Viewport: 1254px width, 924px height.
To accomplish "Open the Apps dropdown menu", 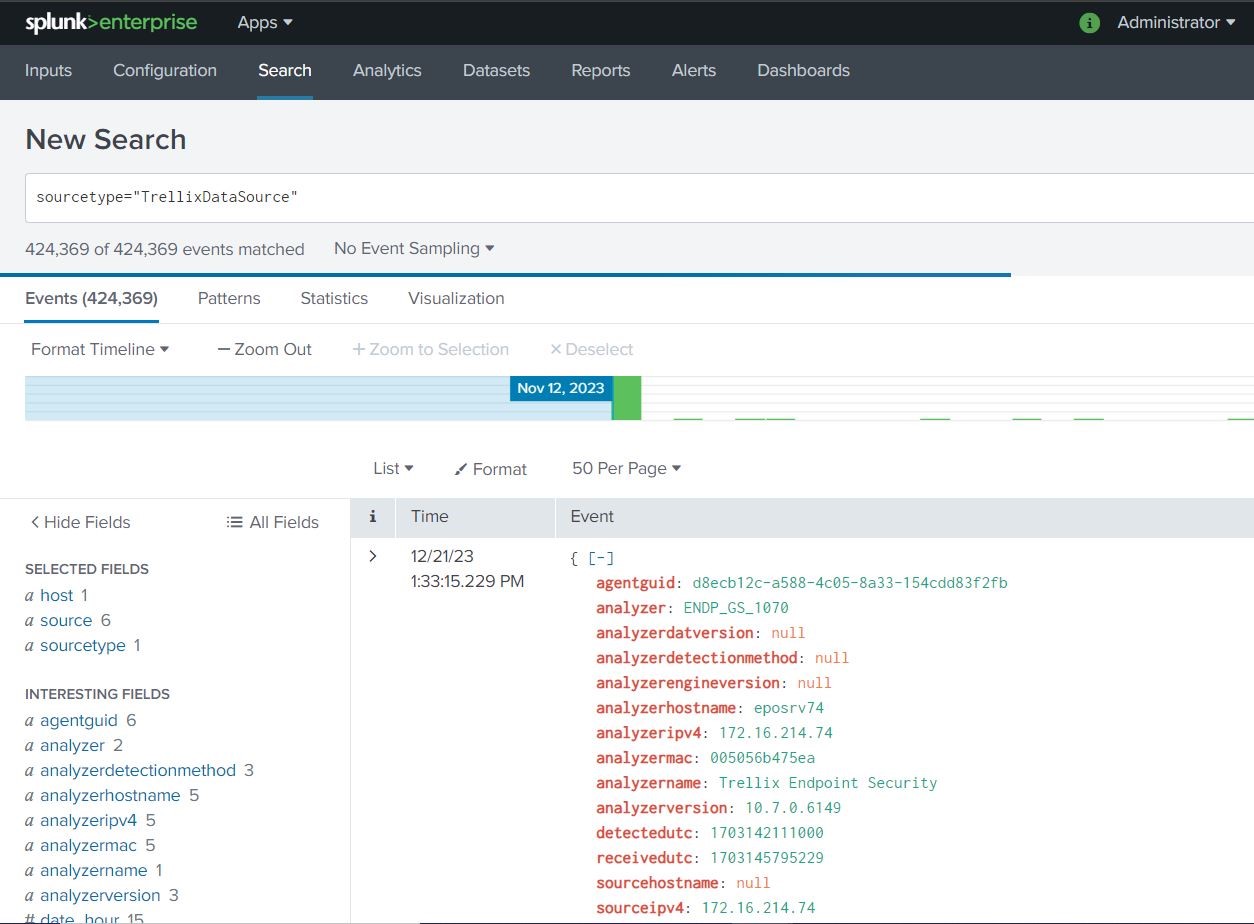I will tap(265, 22).
